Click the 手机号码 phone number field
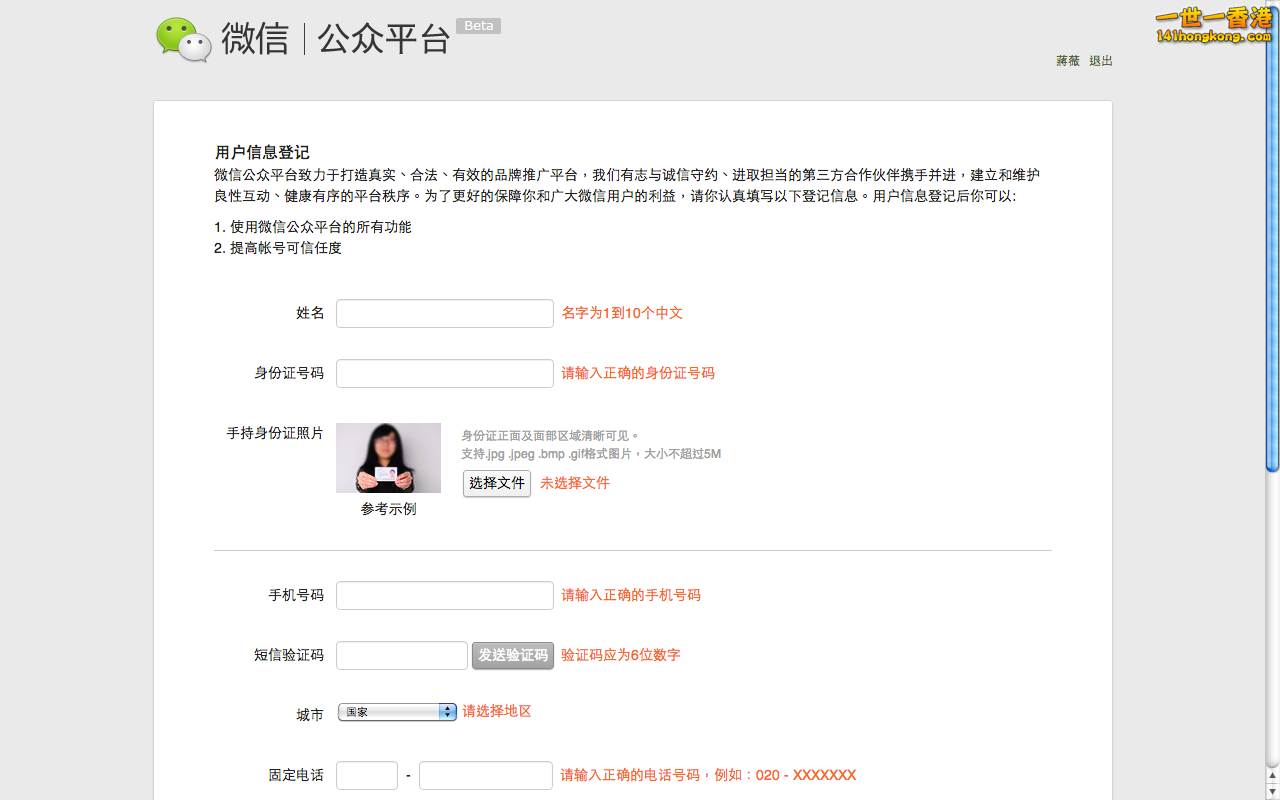 coord(444,595)
